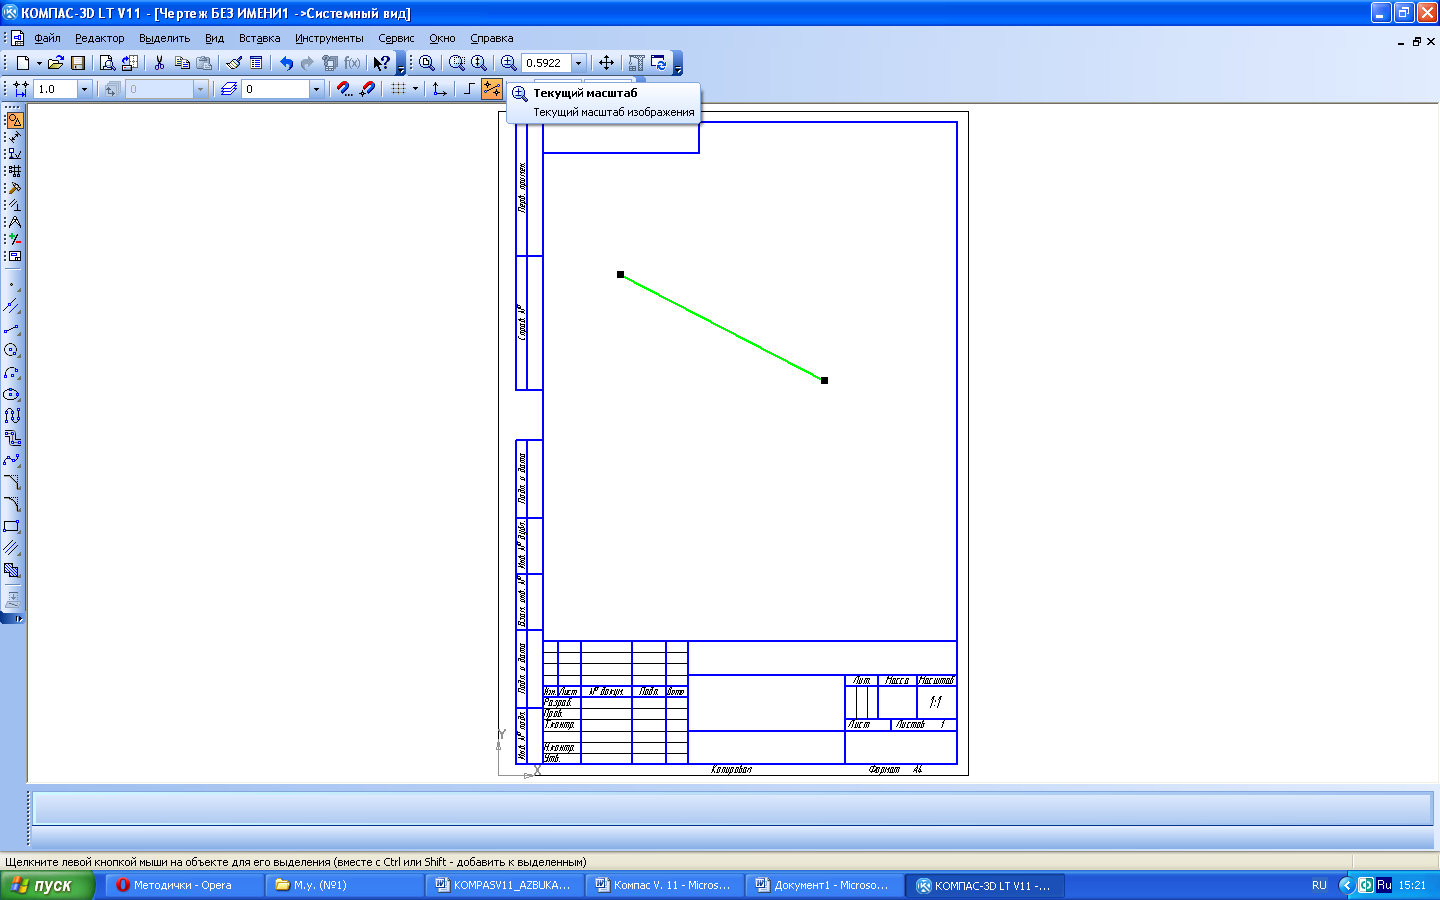
Task: Switch to Методички - Opera taskbar button
Action: 184,885
